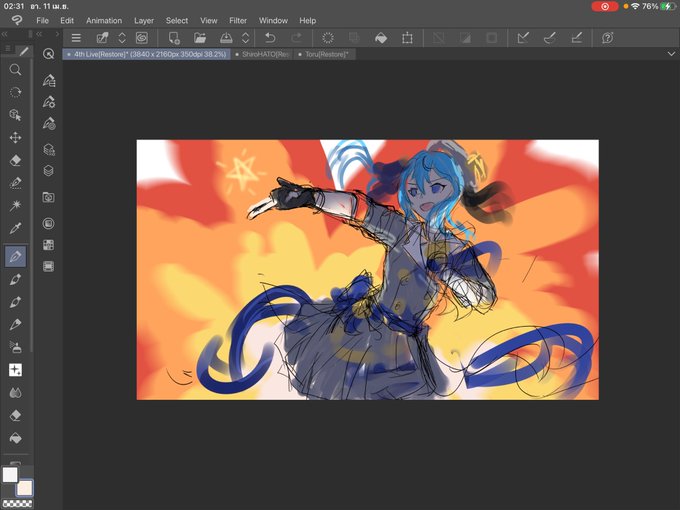The image size is (680, 510).
Task: Switch to the ShiroHATO canvas tab
Action: point(262,54)
